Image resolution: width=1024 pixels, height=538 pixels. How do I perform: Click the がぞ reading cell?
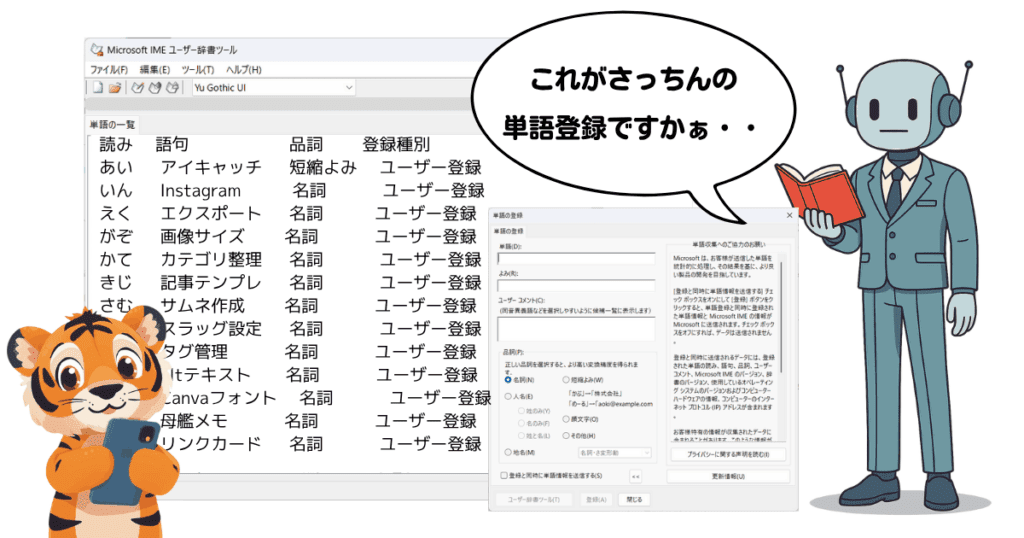(x=116, y=236)
